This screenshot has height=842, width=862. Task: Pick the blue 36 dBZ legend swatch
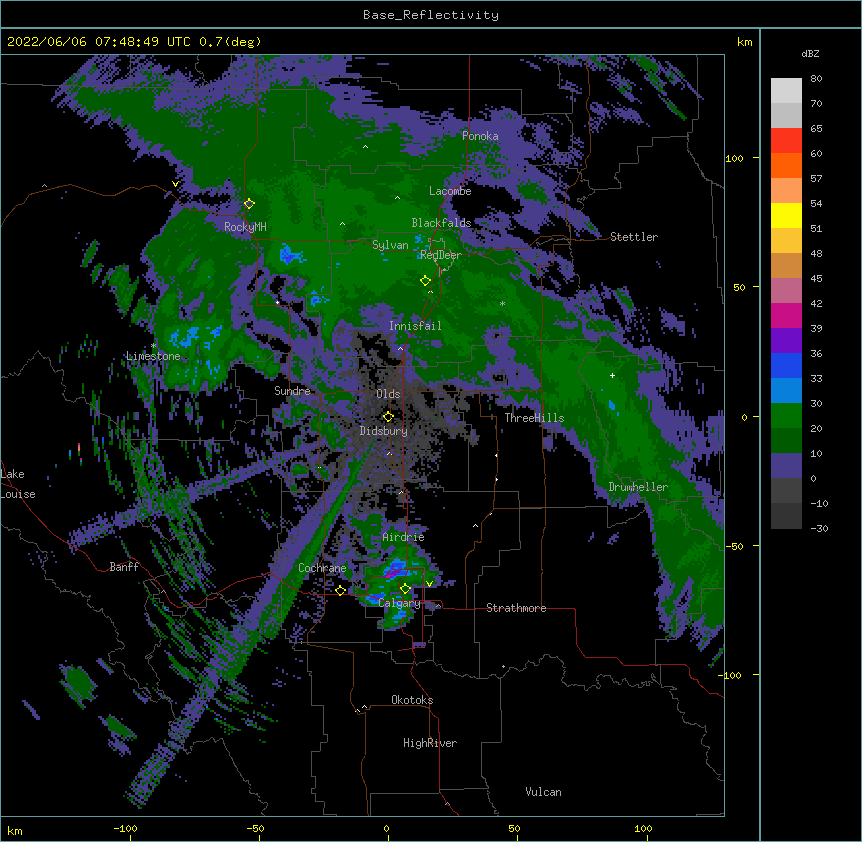[x=786, y=365]
